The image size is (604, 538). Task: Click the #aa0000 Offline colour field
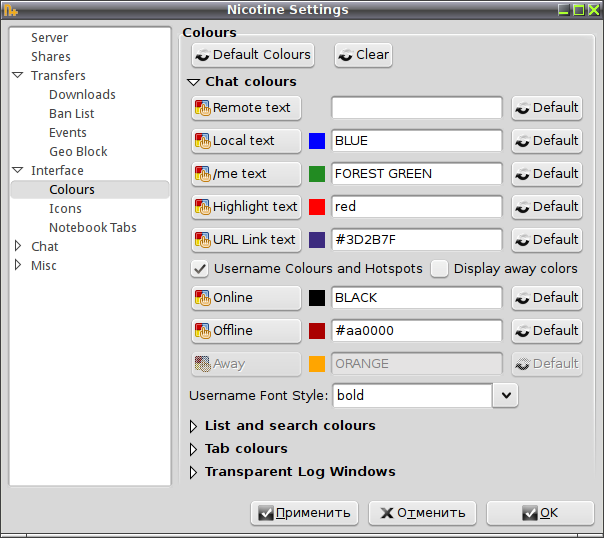click(x=417, y=331)
